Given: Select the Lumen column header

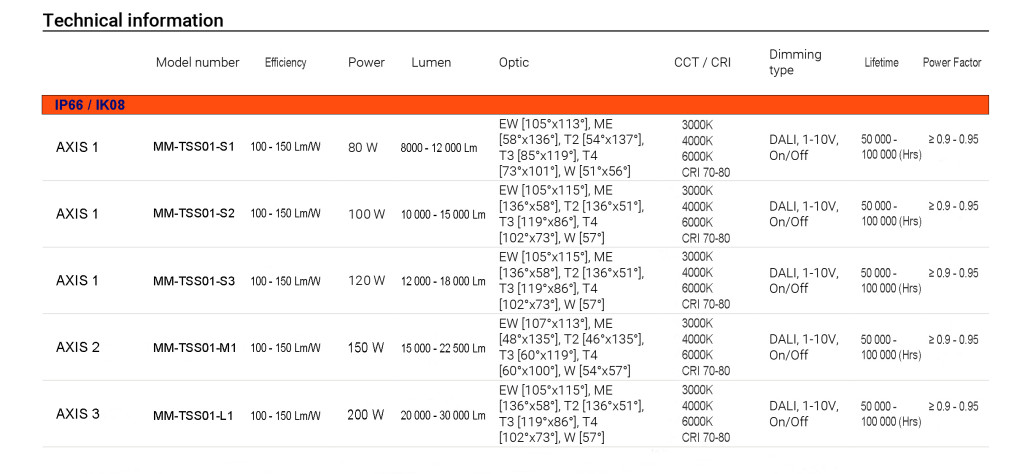Looking at the screenshot, I should (x=431, y=62).
